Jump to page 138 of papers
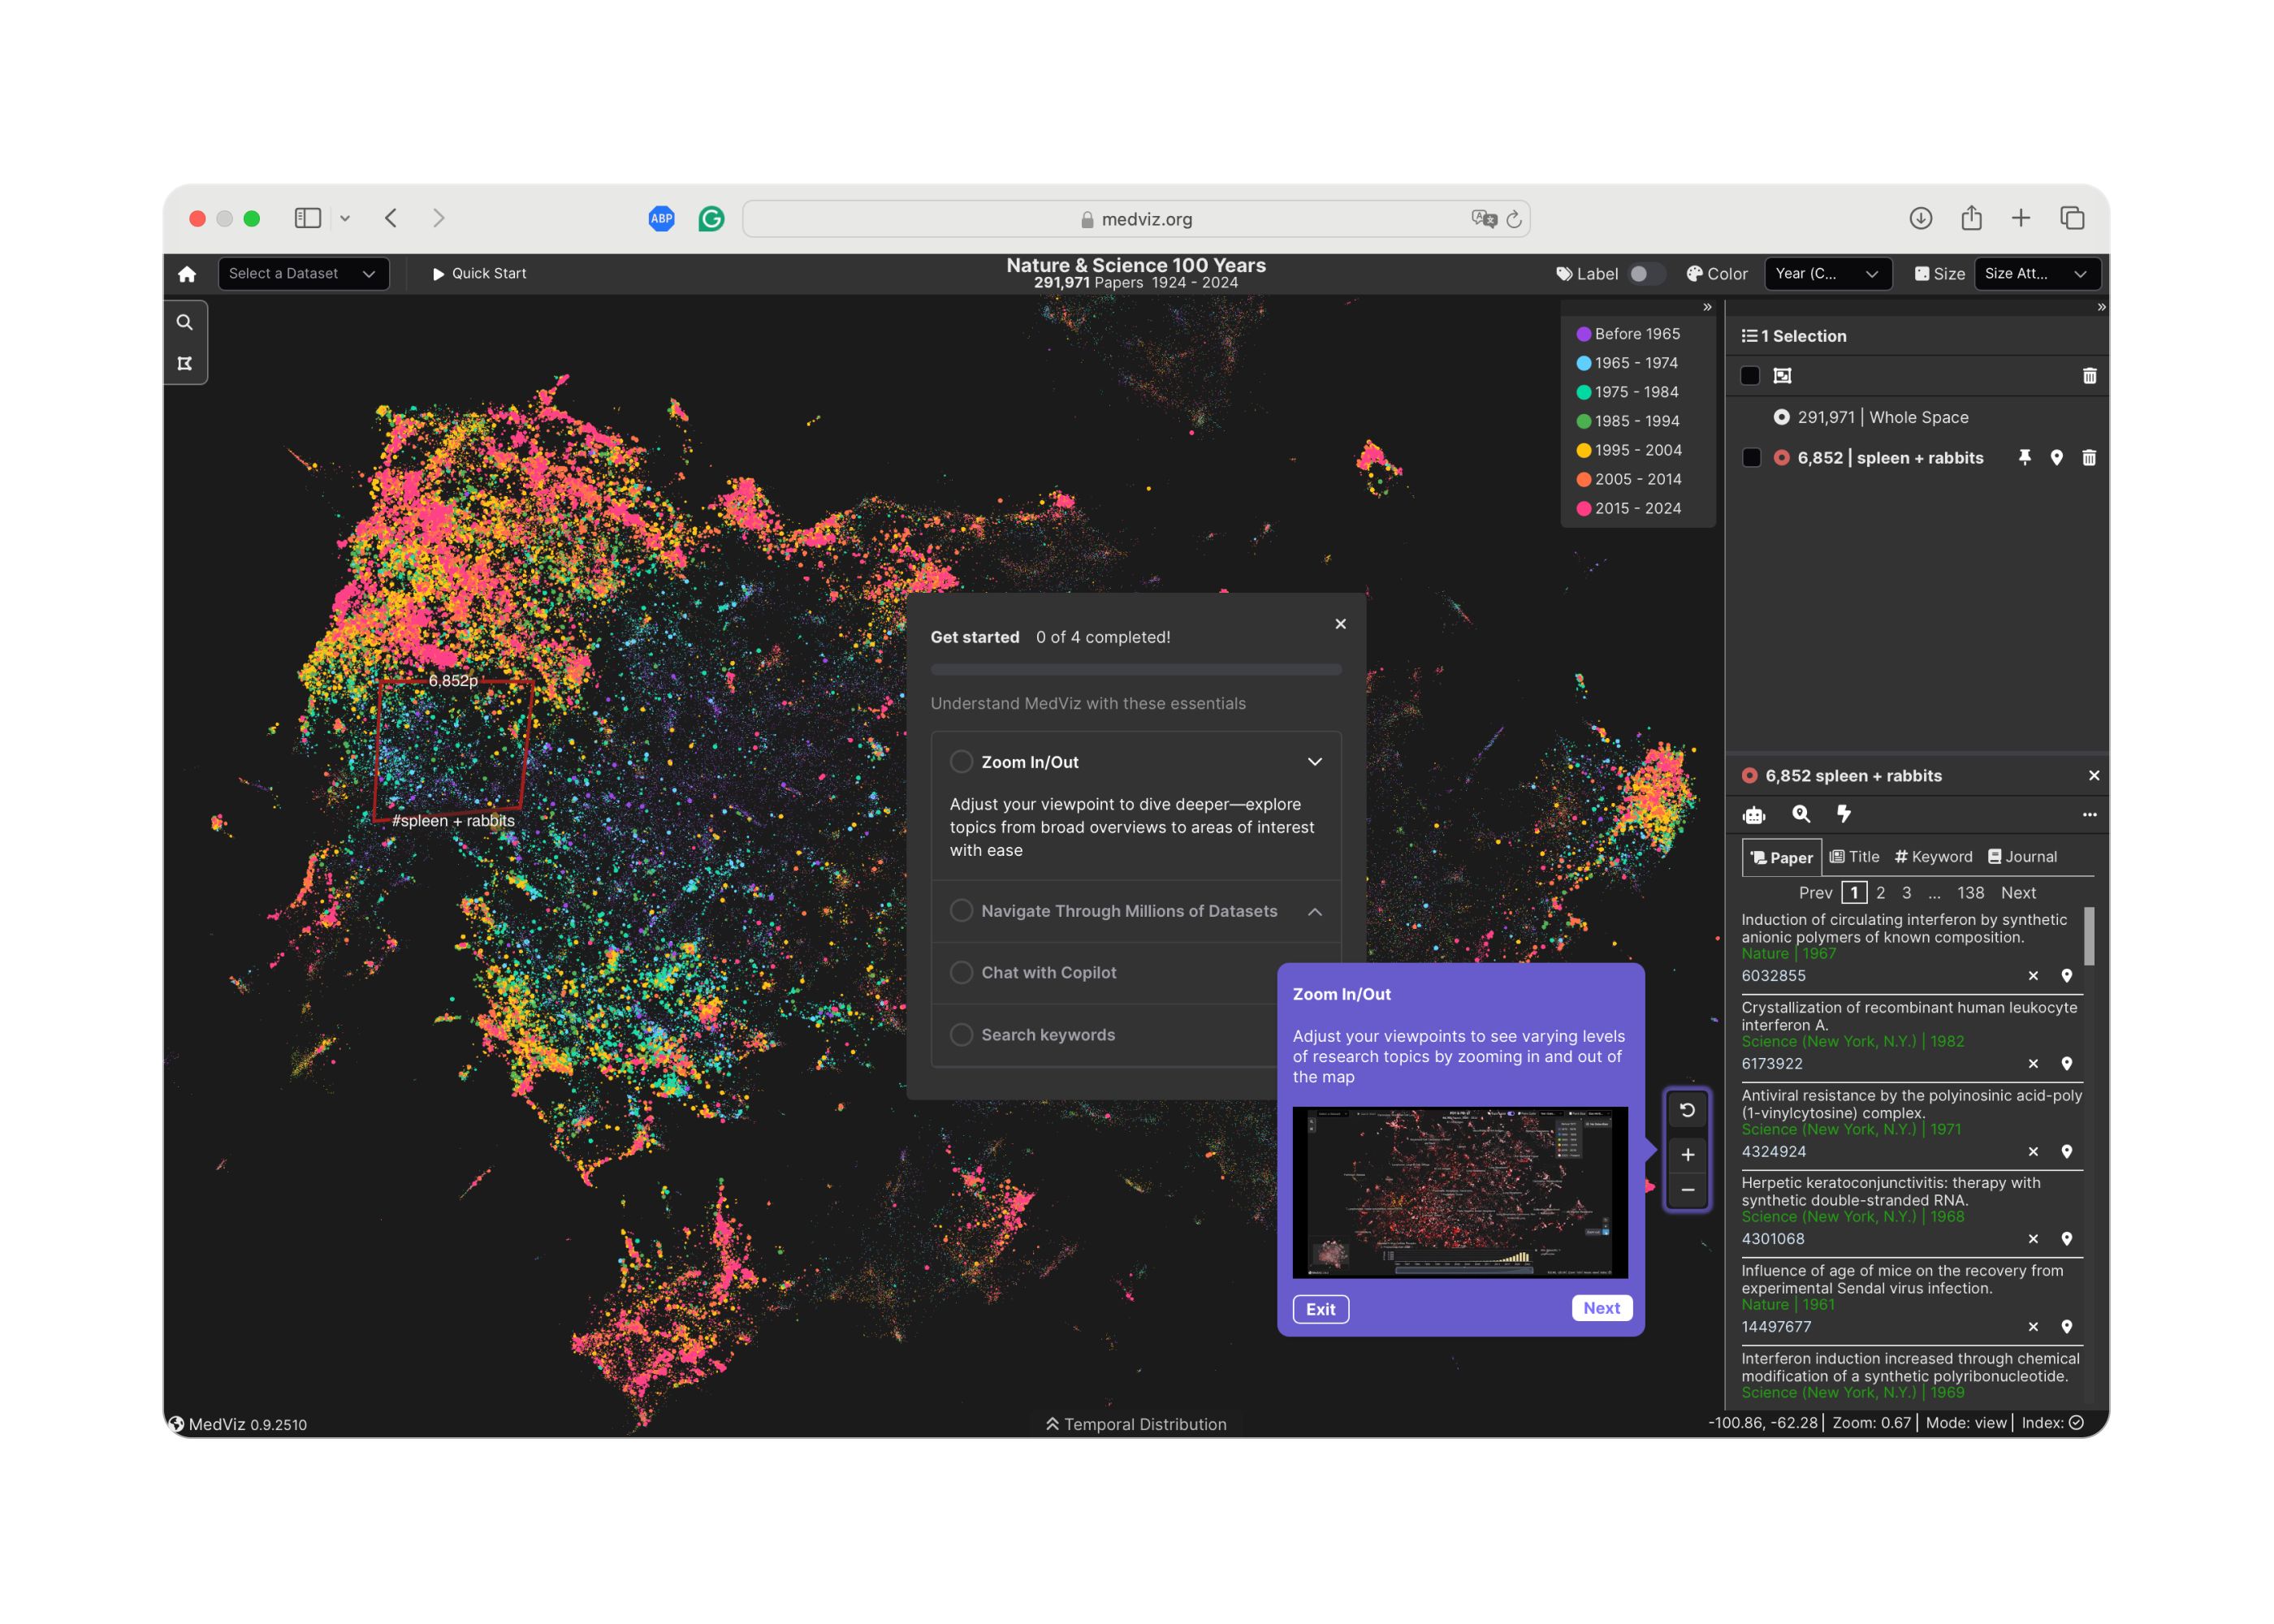 1970,893
